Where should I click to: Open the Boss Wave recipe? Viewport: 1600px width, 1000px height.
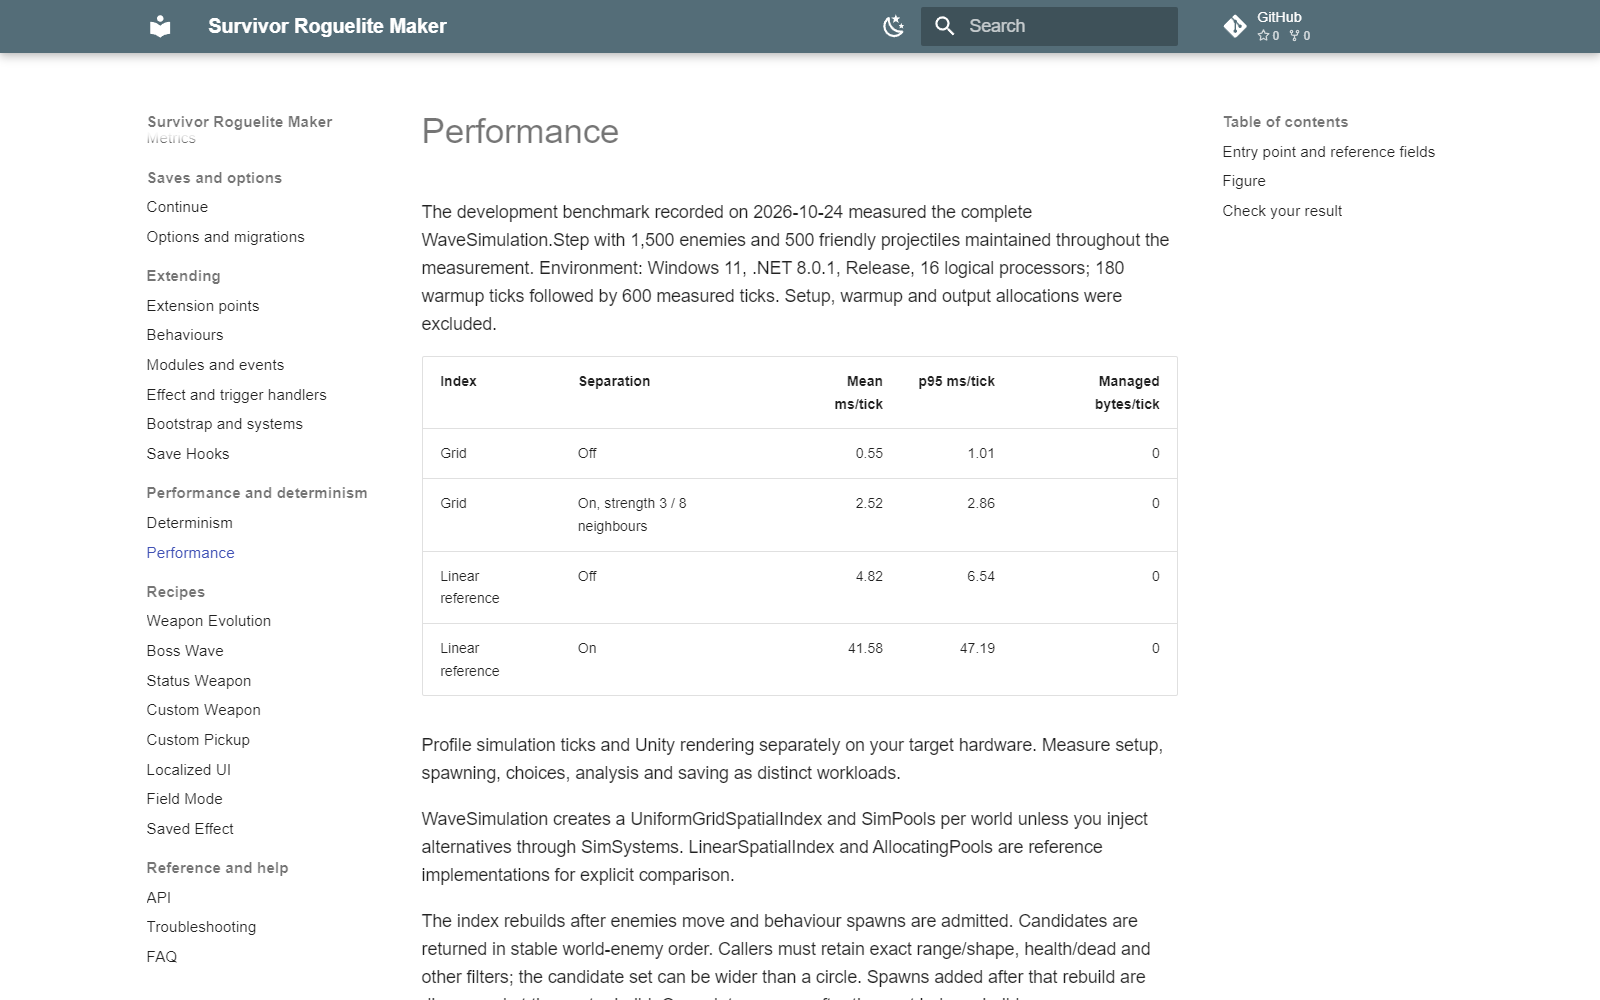(185, 651)
